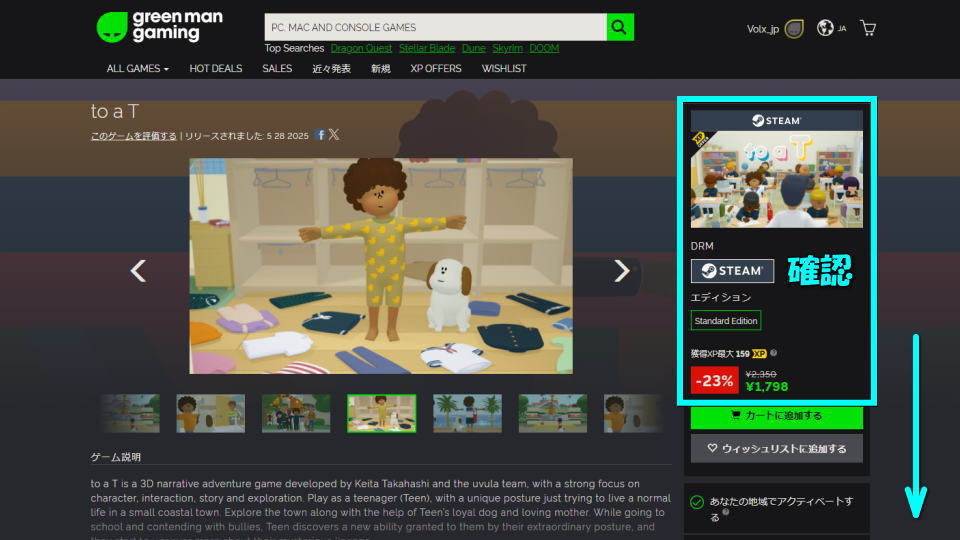Click the JA language label
Viewport: 960px width, 540px height.
pyautogui.click(x=842, y=28)
